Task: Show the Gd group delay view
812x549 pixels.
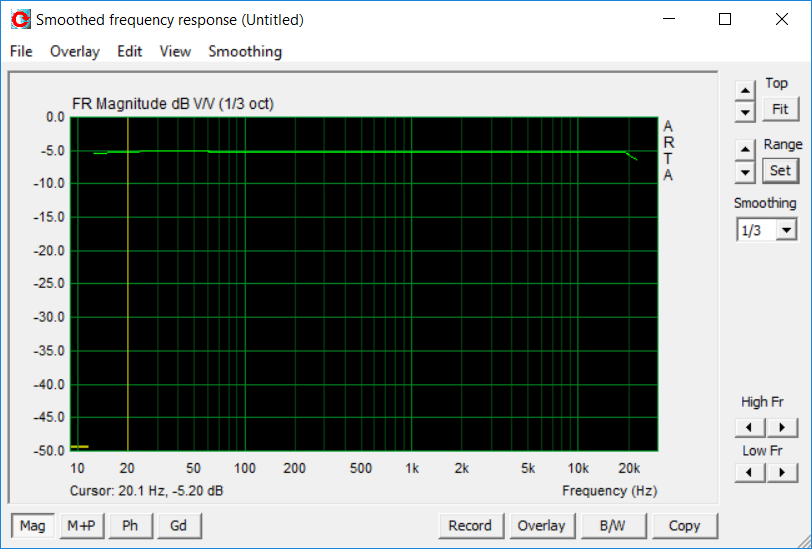Action: (179, 526)
